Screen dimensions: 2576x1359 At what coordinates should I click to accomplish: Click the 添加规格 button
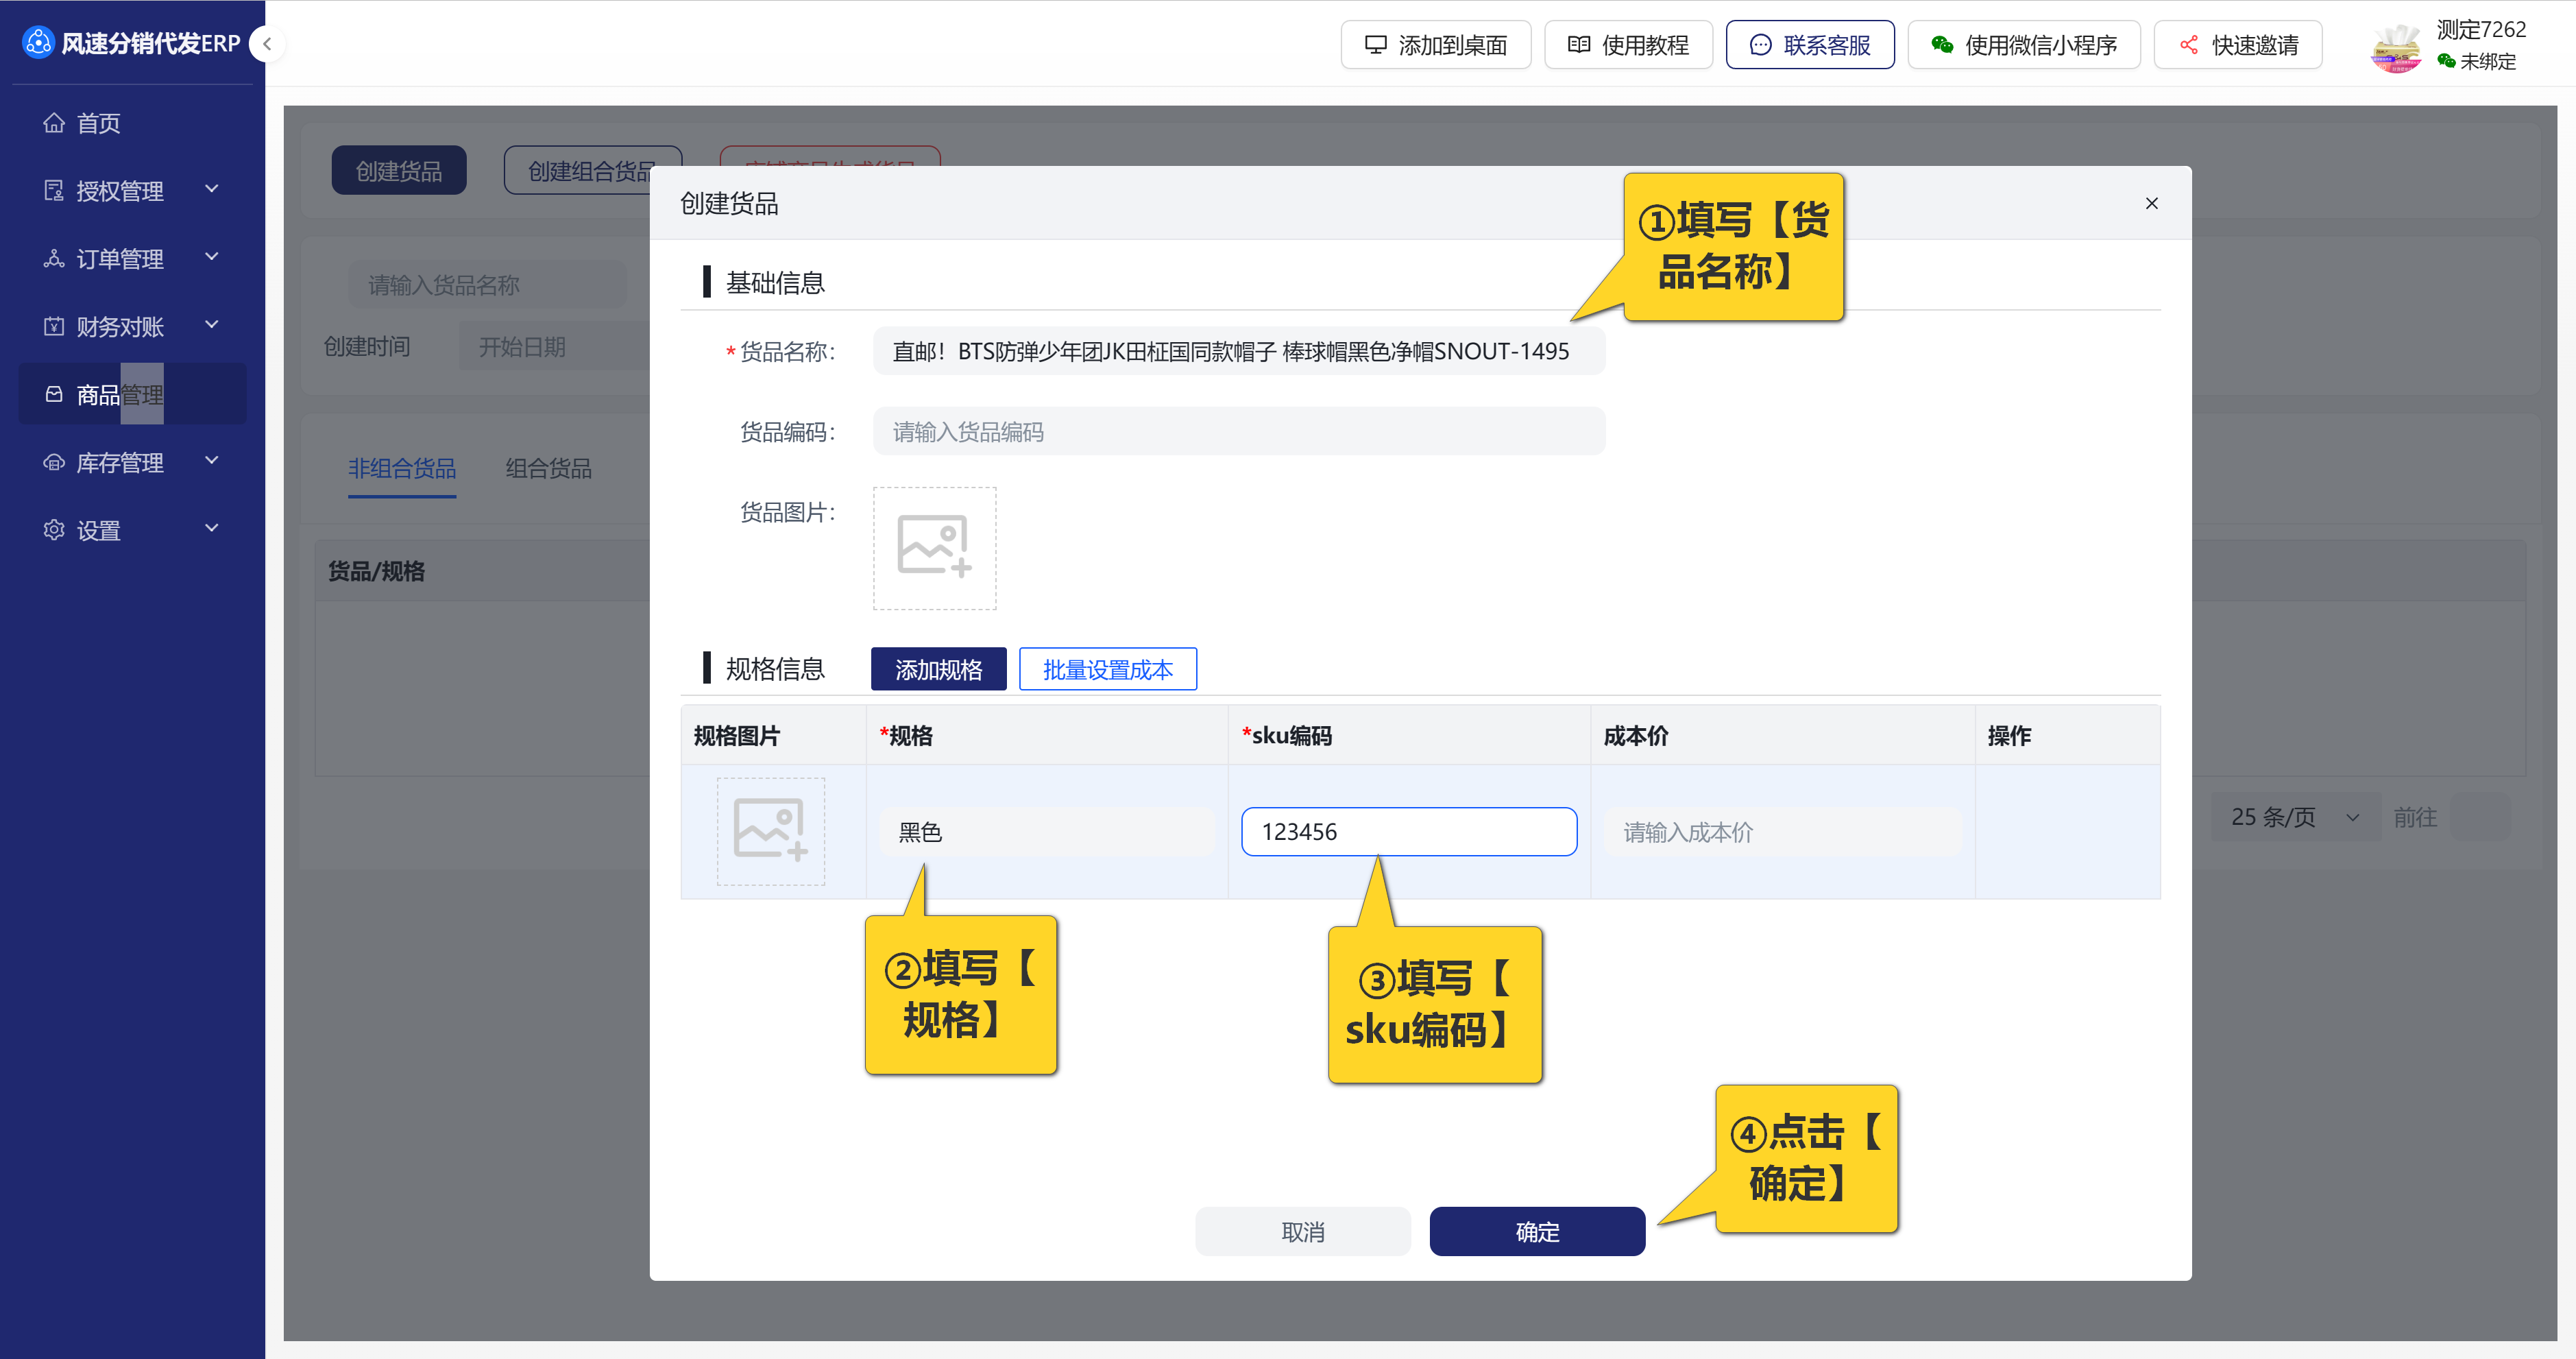tap(937, 669)
